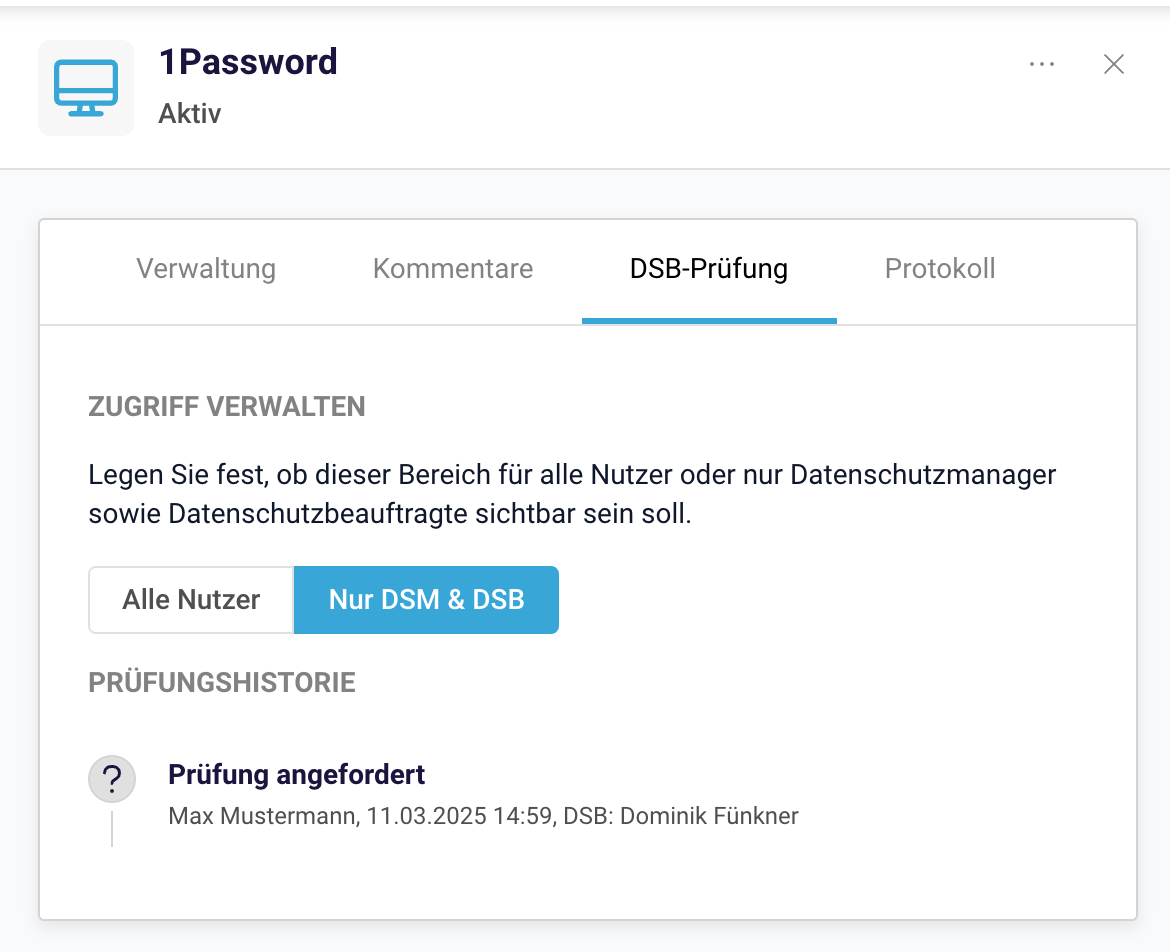Choose the Nur DSM & DSB option
Viewport: 1170px width, 952px height.
pos(426,600)
